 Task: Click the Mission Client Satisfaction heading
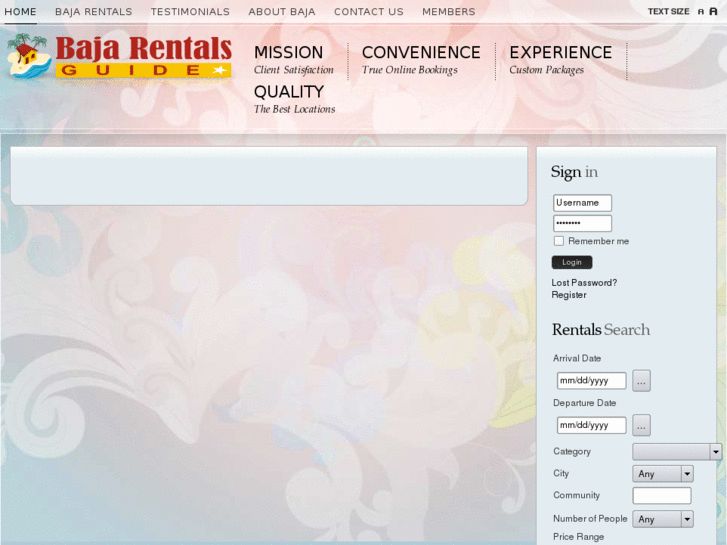pos(293,59)
